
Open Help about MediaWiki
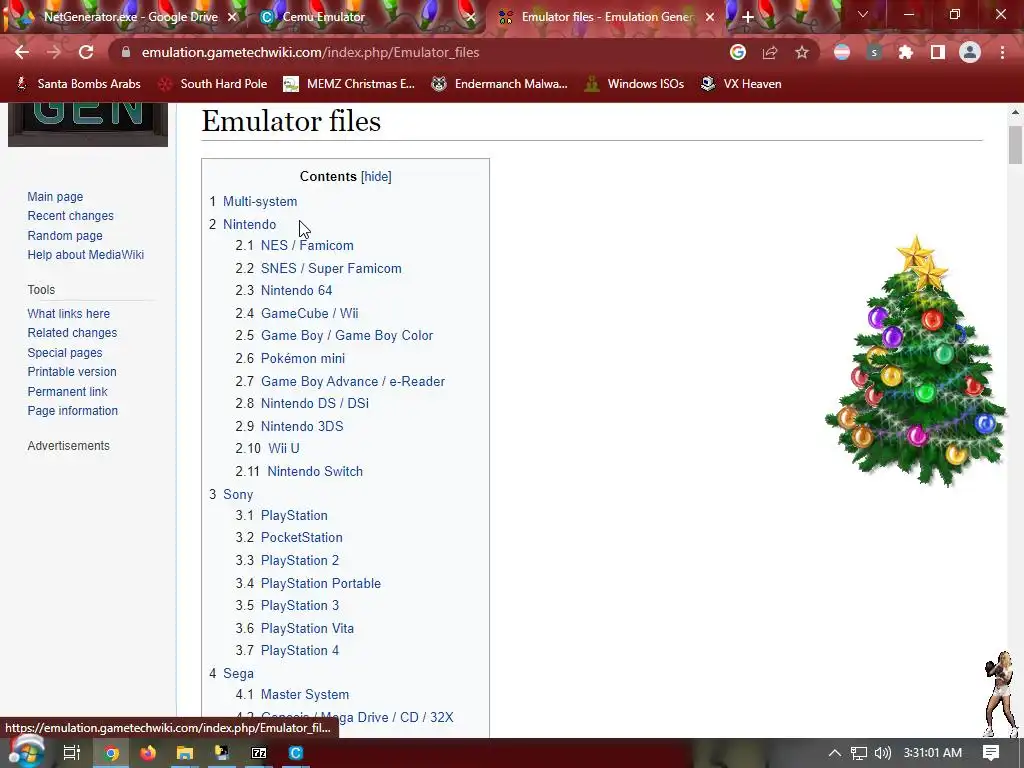86,255
